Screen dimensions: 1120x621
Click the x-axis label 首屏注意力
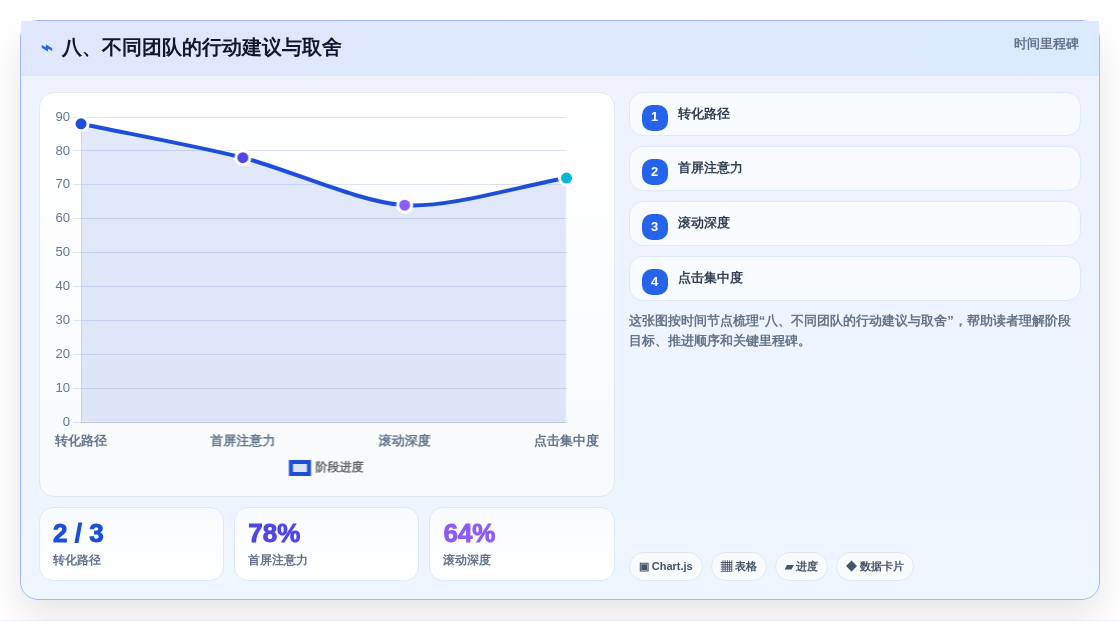pyautogui.click(x=242, y=441)
